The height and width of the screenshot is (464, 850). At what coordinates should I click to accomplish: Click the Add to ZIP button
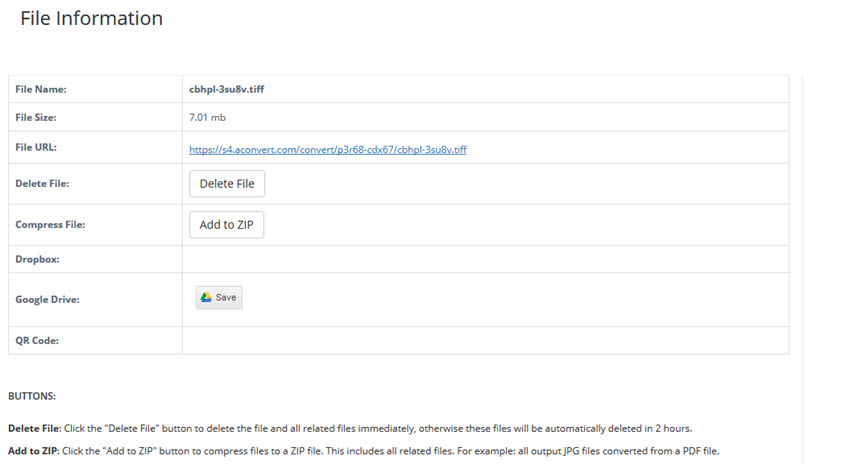tap(227, 225)
